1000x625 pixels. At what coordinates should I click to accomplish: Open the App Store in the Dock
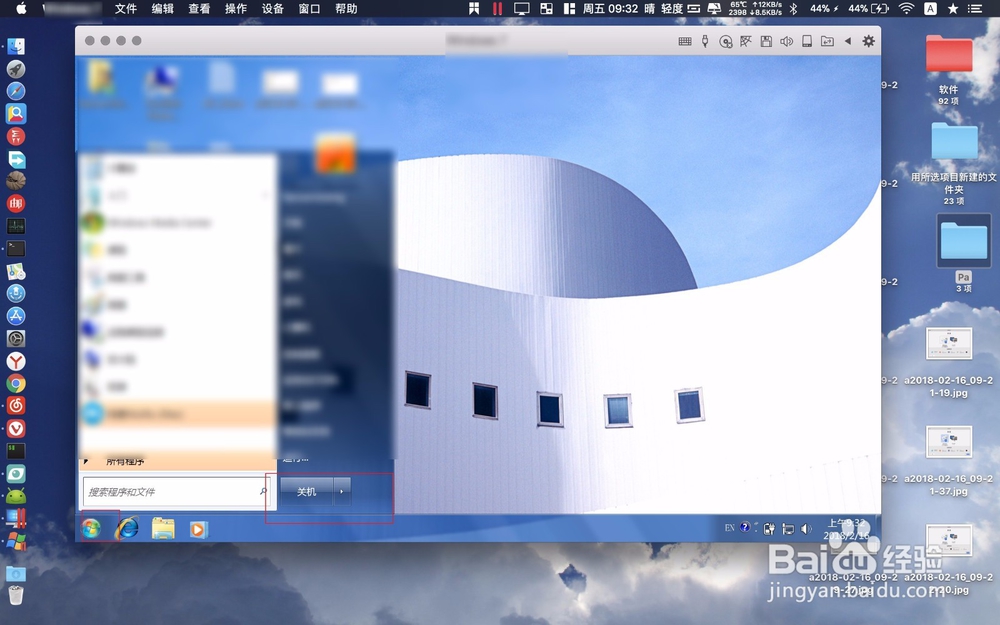16,316
